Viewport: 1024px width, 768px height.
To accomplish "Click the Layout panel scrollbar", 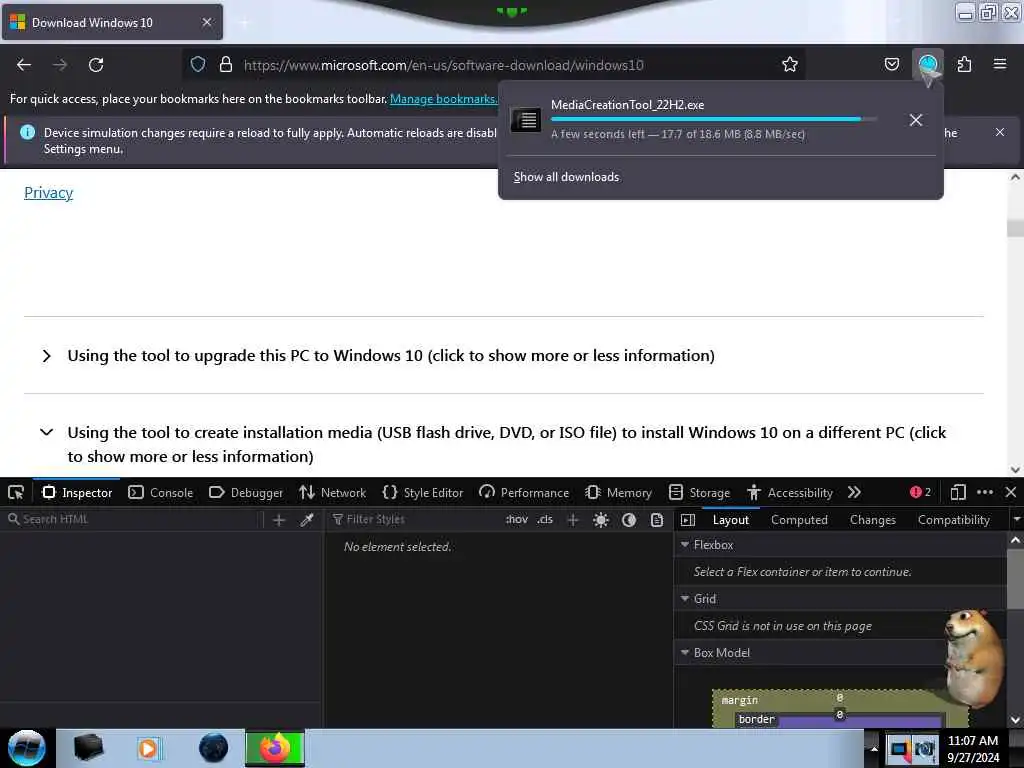I will (1015, 579).
